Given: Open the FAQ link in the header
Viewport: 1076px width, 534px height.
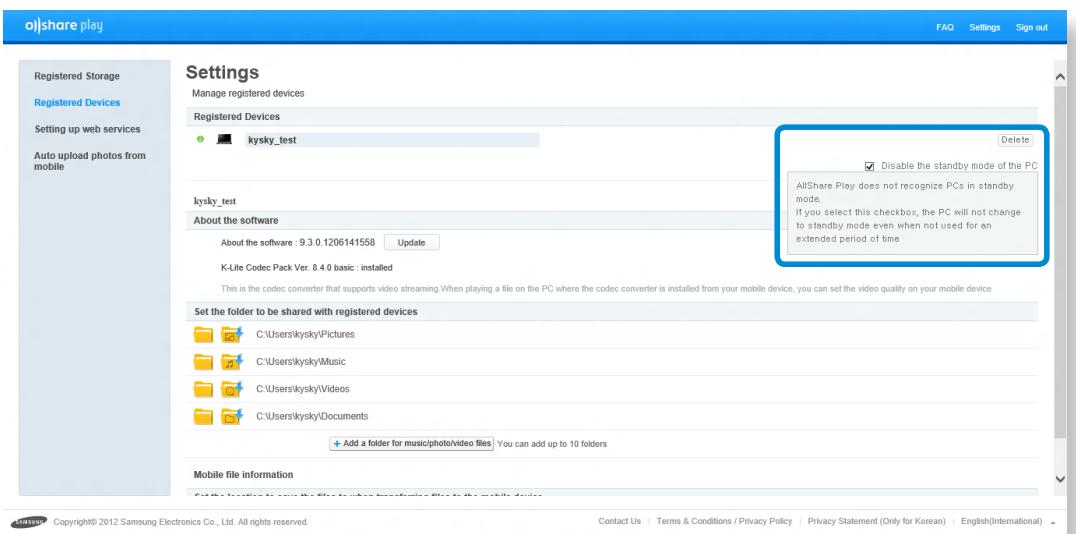Looking at the screenshot, I should [x=943, y=26].
